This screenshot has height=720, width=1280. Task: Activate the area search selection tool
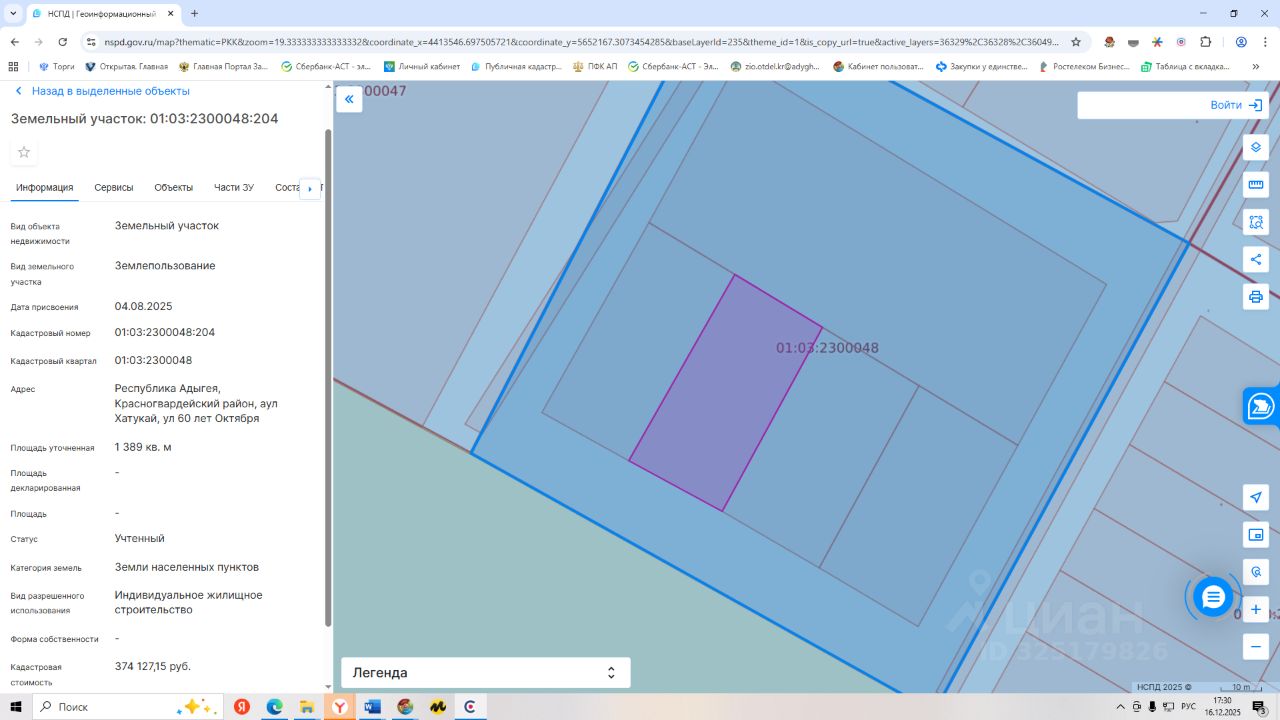coord(1256,221)
